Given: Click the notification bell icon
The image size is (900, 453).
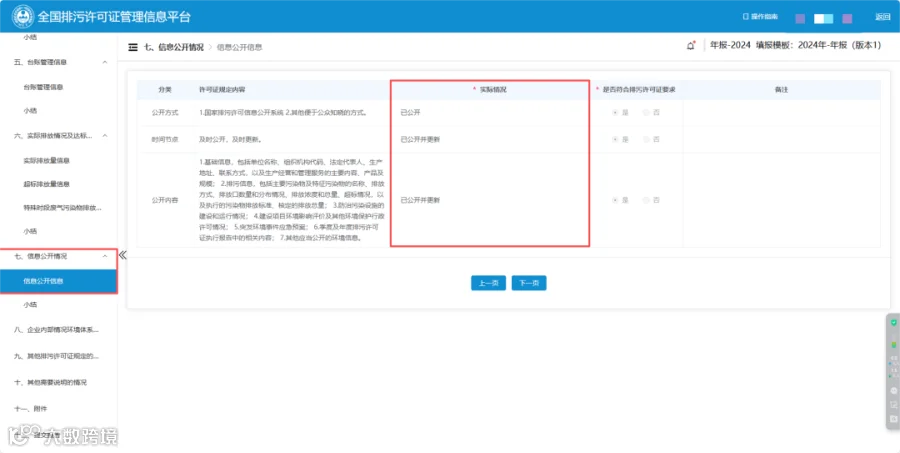Looking at the screenshot, I should pyautogui.click(x=690, y=46).
